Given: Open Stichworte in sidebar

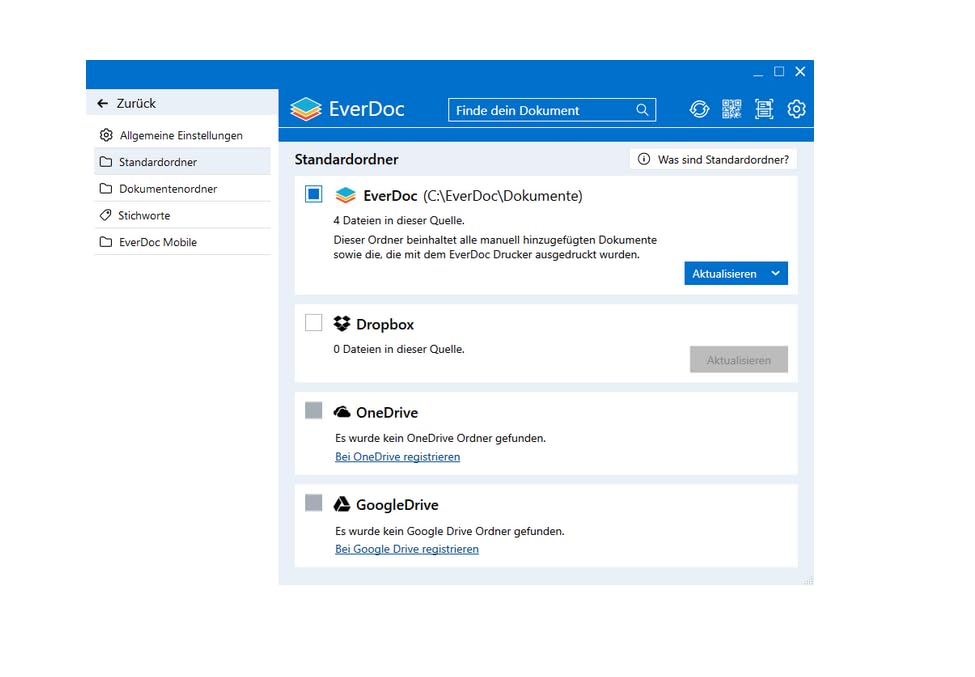Looking at the screenshot, I should pyautogui.click(x=182, y=215).
